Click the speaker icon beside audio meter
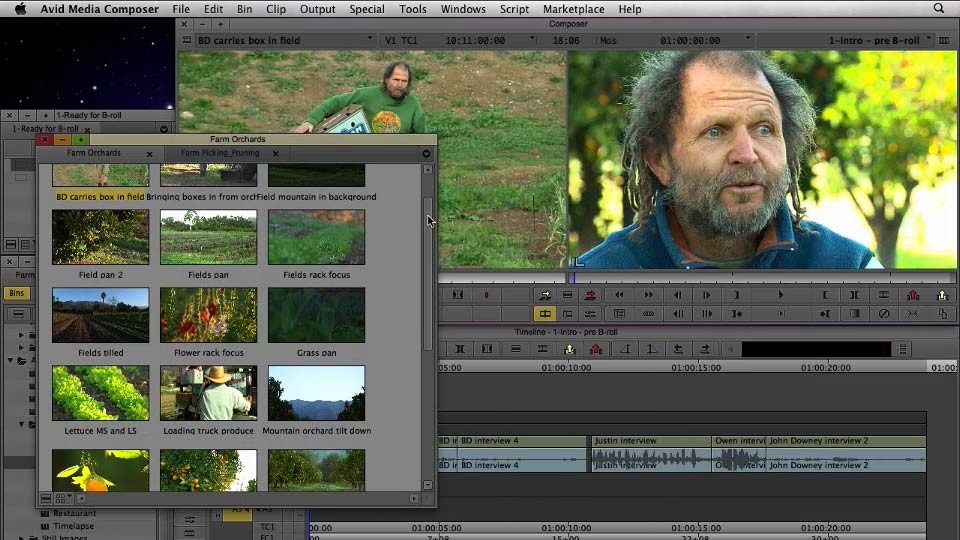 pos(730,349)
